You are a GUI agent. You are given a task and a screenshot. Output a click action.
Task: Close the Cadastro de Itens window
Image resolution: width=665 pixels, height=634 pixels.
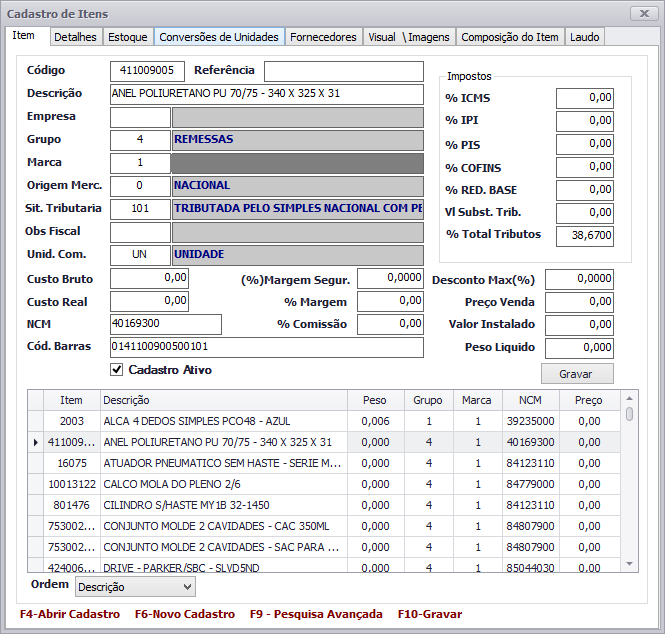(x=644, y=14)
